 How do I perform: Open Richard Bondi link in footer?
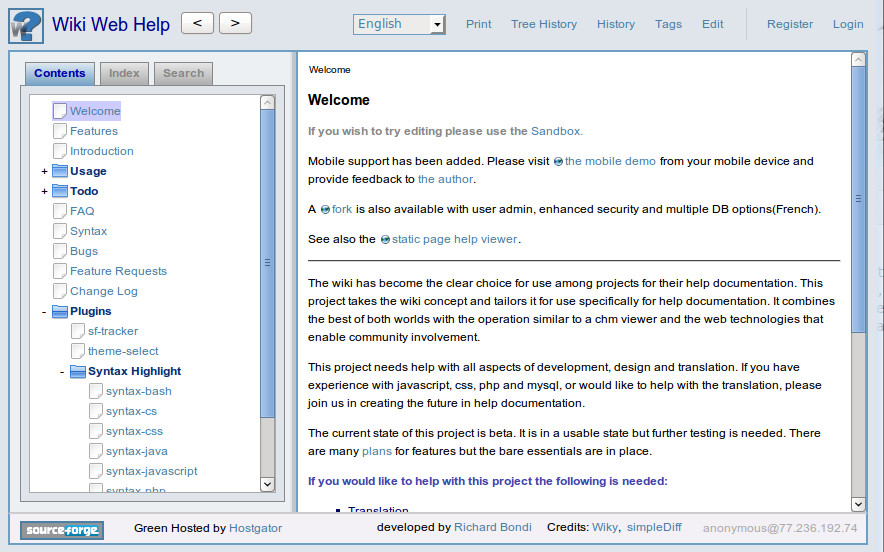click(493, 527)
